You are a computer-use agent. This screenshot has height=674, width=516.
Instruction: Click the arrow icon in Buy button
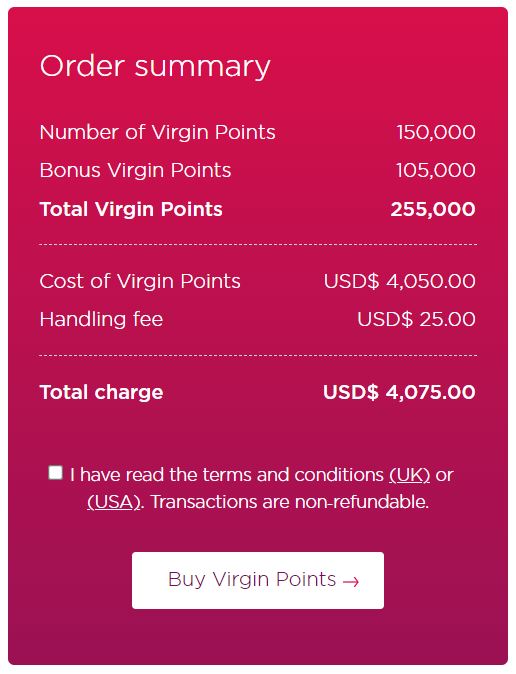pos(351,582)
